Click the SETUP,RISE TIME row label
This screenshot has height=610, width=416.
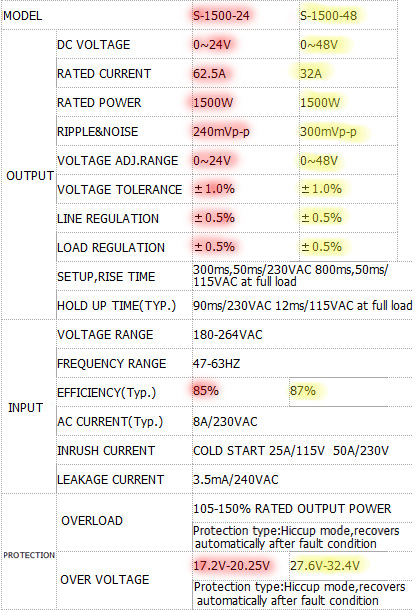(x=106, y=277)
